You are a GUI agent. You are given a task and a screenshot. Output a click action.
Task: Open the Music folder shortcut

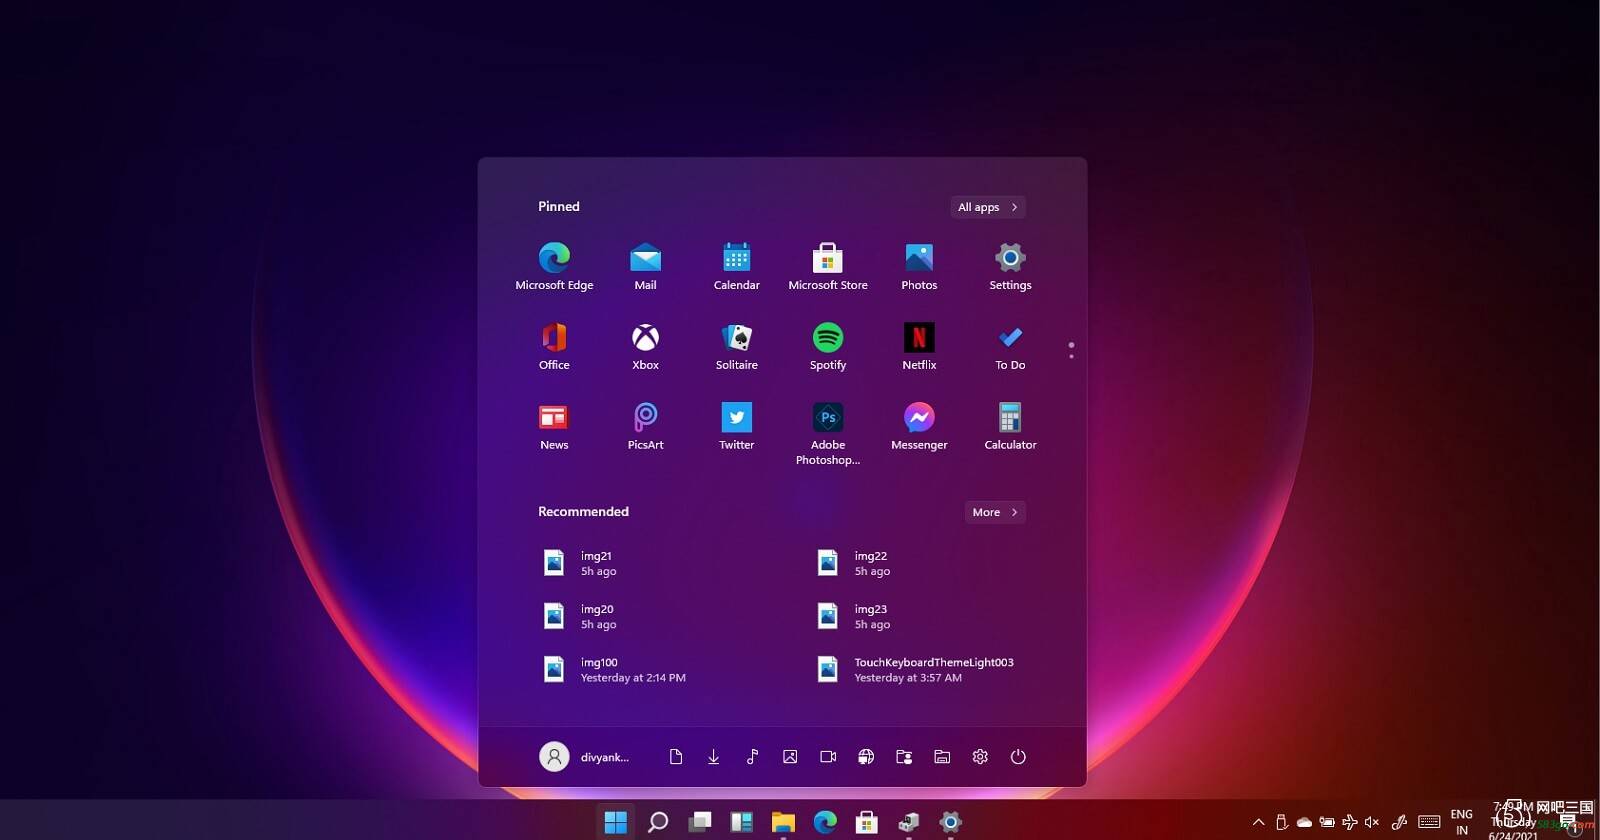point(752,757)
